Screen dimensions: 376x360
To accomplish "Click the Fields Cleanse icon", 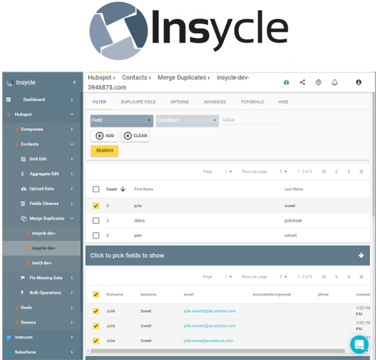I will [23, 204].
